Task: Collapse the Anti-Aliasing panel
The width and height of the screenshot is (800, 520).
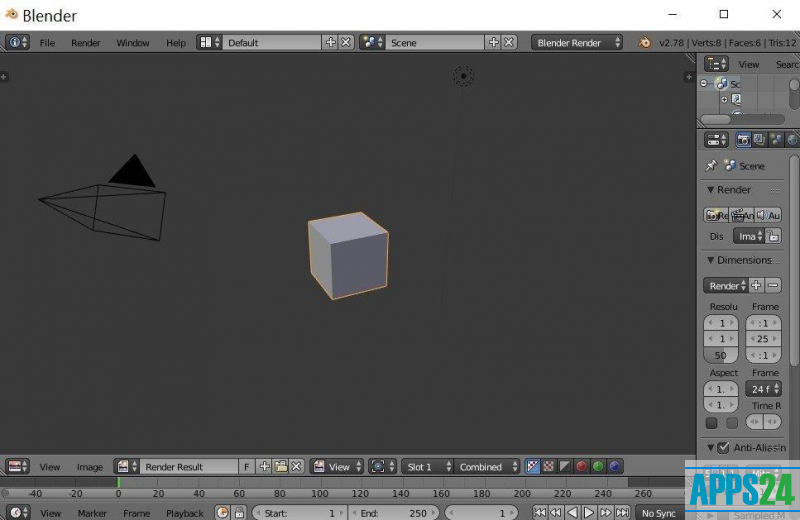Action: click(710, 448)
